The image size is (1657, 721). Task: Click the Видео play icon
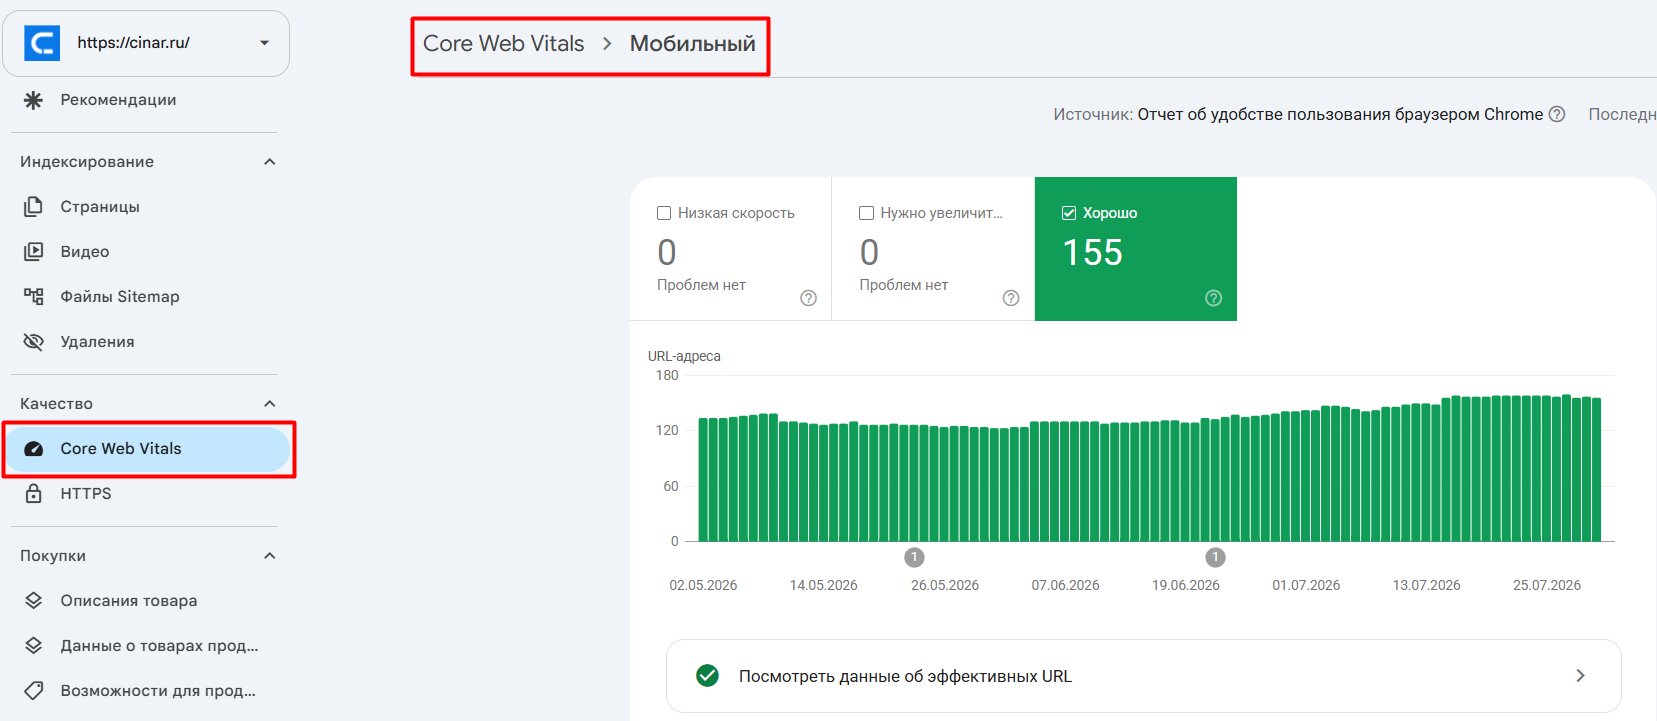[33, 252]
